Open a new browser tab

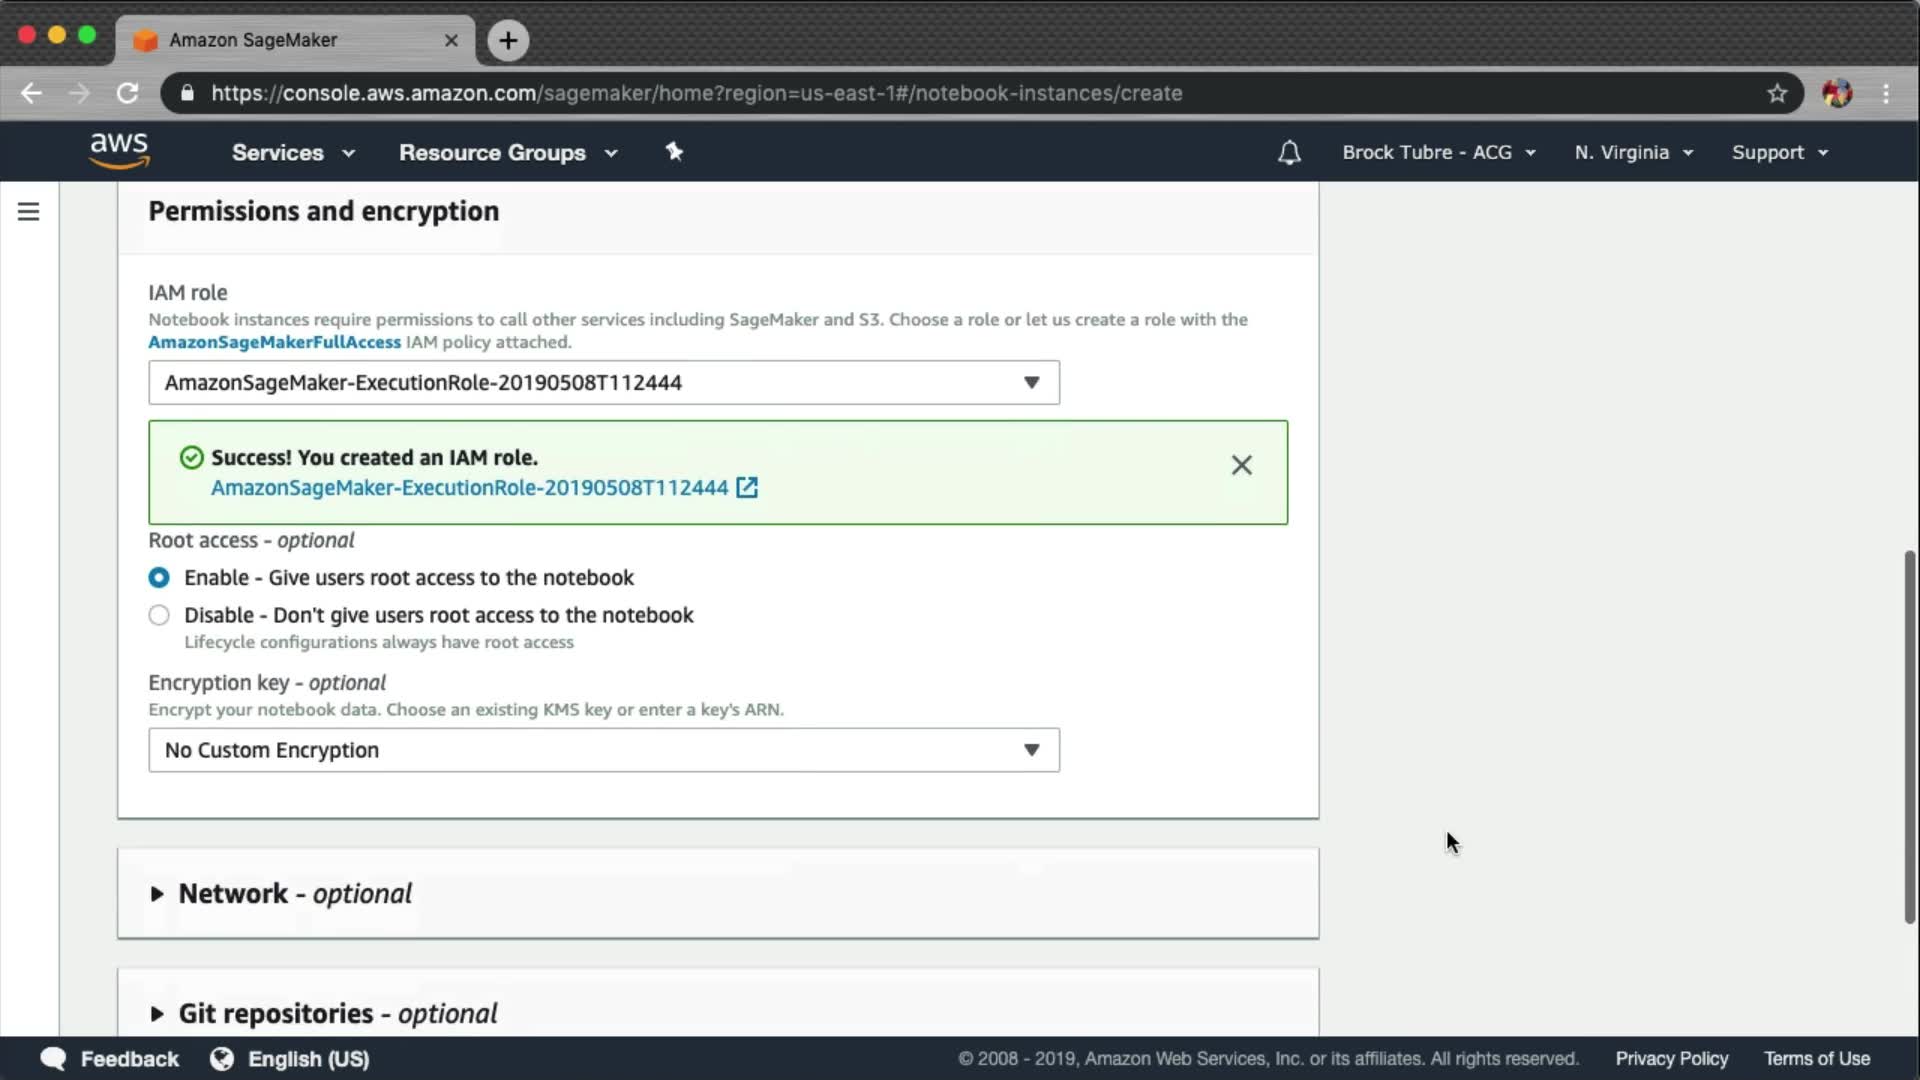(x=508, y=40)
